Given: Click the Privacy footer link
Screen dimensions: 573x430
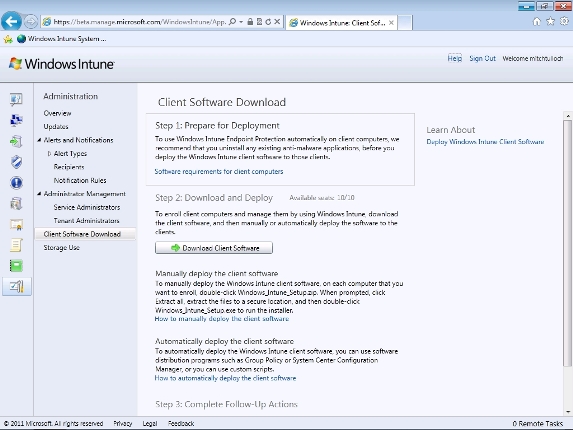Looking at the screenshot, I should (123, 423).
